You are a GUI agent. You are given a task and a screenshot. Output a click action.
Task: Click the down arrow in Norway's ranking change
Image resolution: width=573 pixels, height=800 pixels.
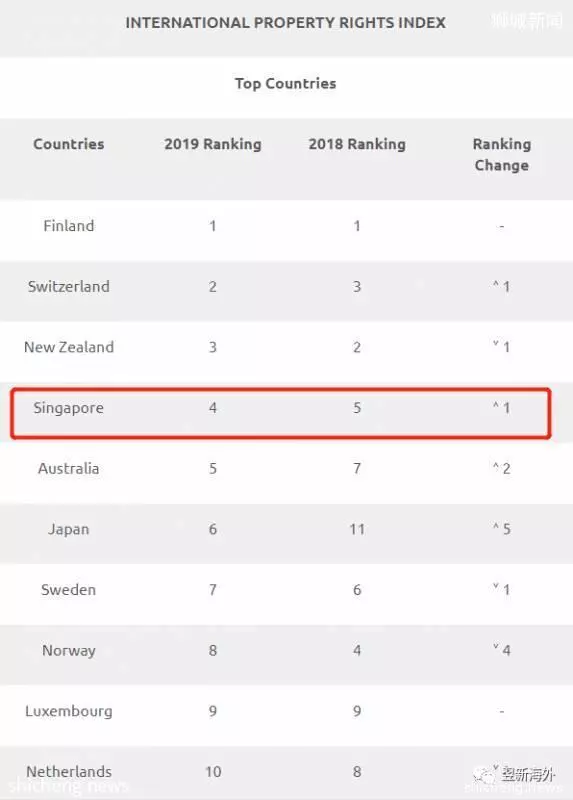[495, 647]
